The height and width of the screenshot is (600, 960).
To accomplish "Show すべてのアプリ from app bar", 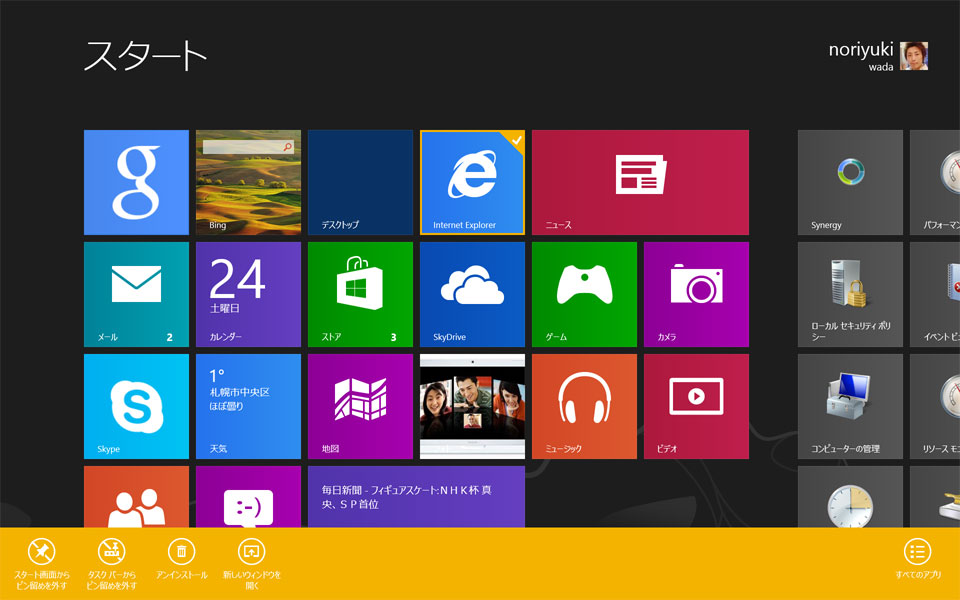I will click(918, 559).
